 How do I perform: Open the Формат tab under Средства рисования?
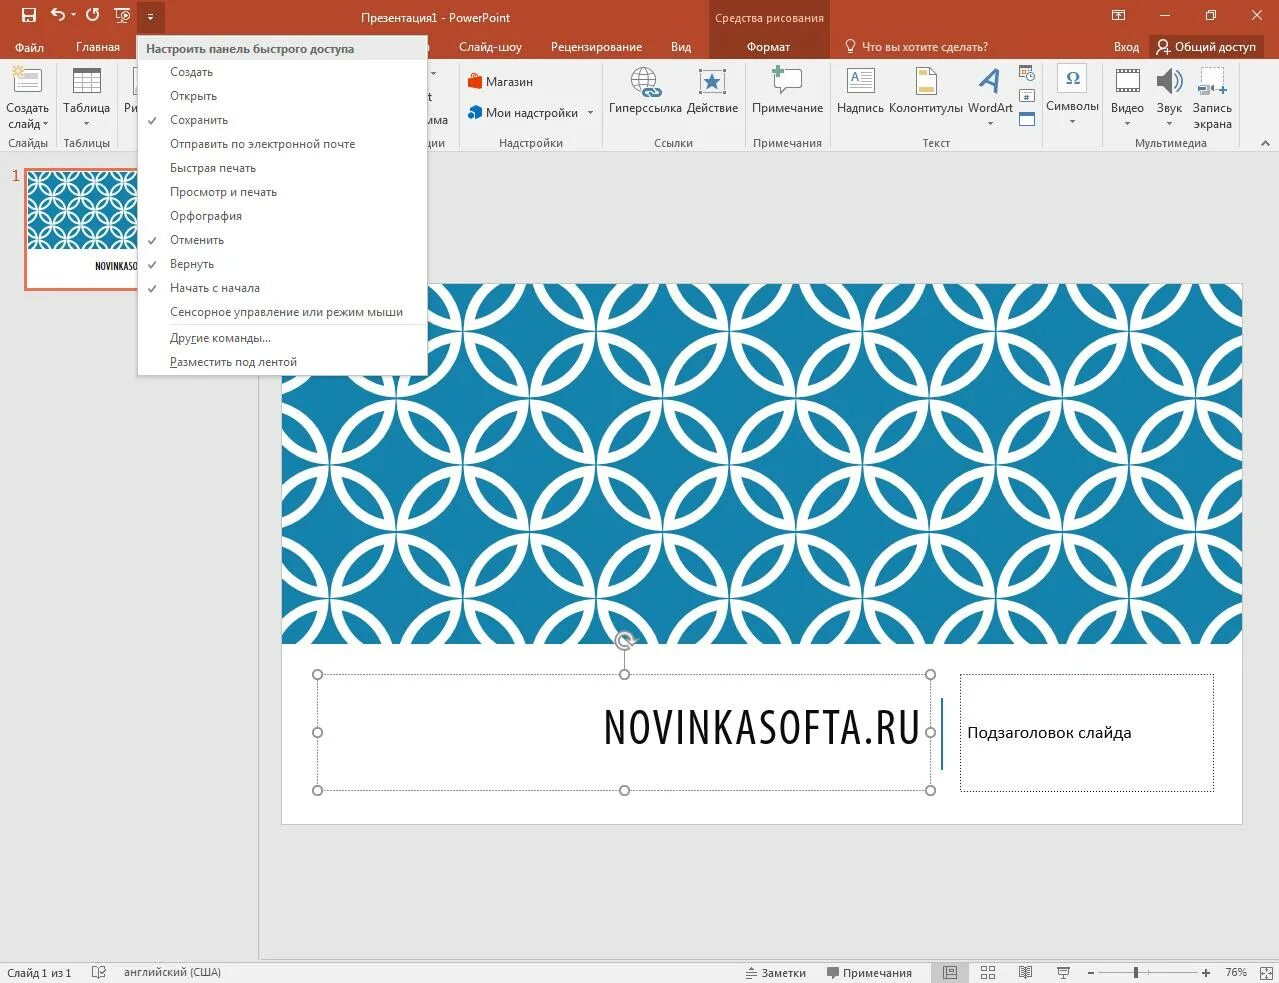pos(768,46)
